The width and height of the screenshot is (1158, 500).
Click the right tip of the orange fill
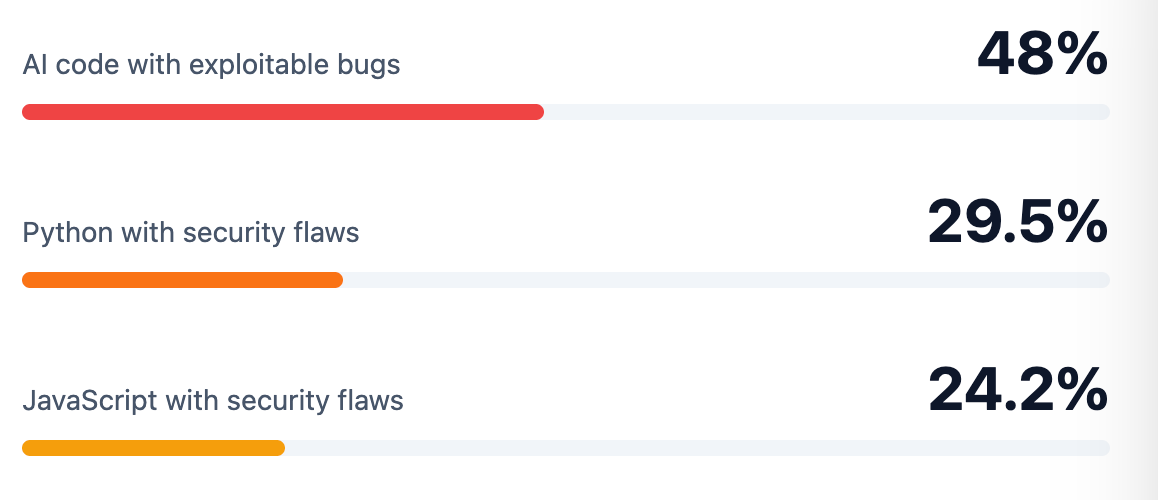(338, 280)
